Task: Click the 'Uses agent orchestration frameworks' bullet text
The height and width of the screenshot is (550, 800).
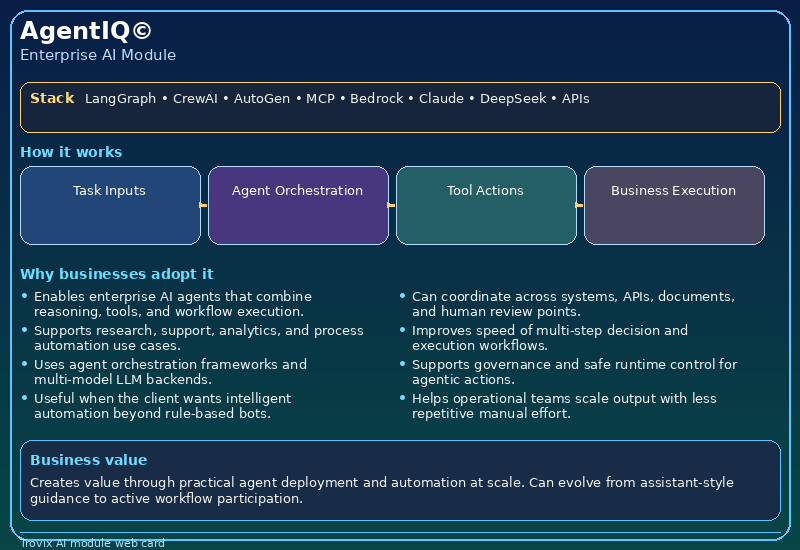Action: click(x=170, y=372)
